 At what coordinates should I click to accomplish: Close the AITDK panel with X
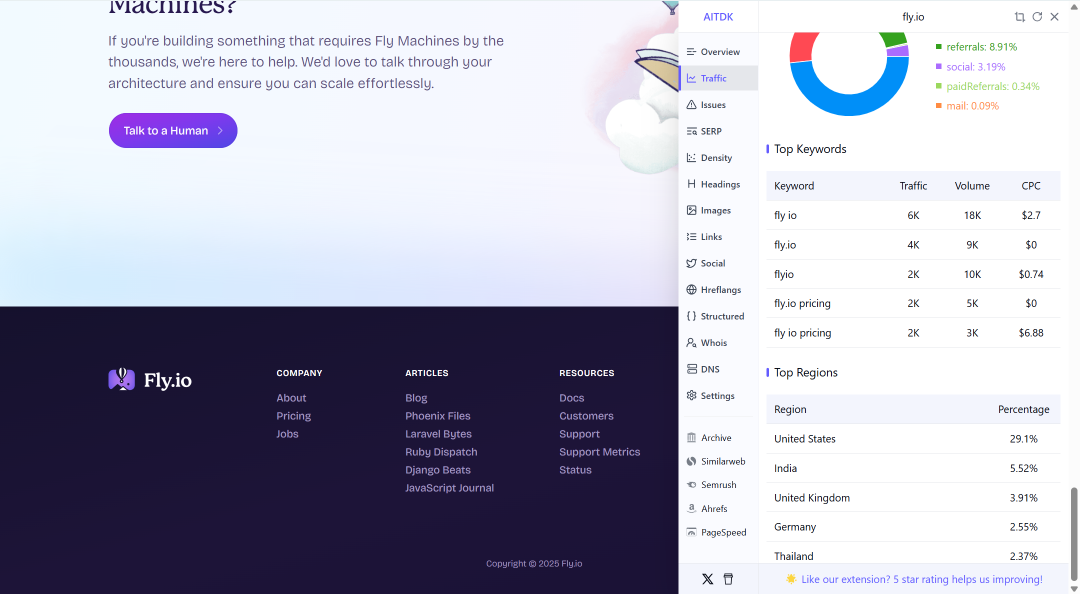(1055, 17)
